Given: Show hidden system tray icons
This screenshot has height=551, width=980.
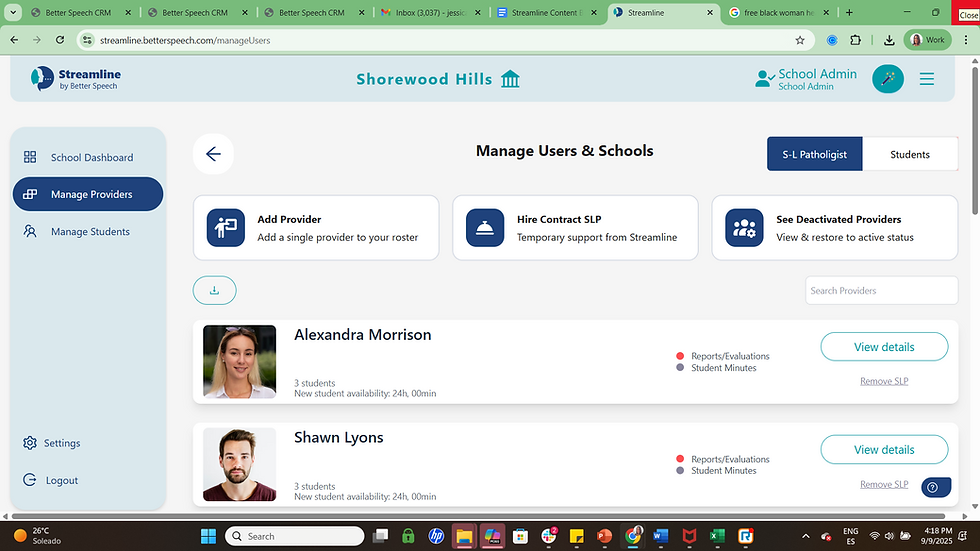Looking at the screenshot, I should (x=806, y=536).
